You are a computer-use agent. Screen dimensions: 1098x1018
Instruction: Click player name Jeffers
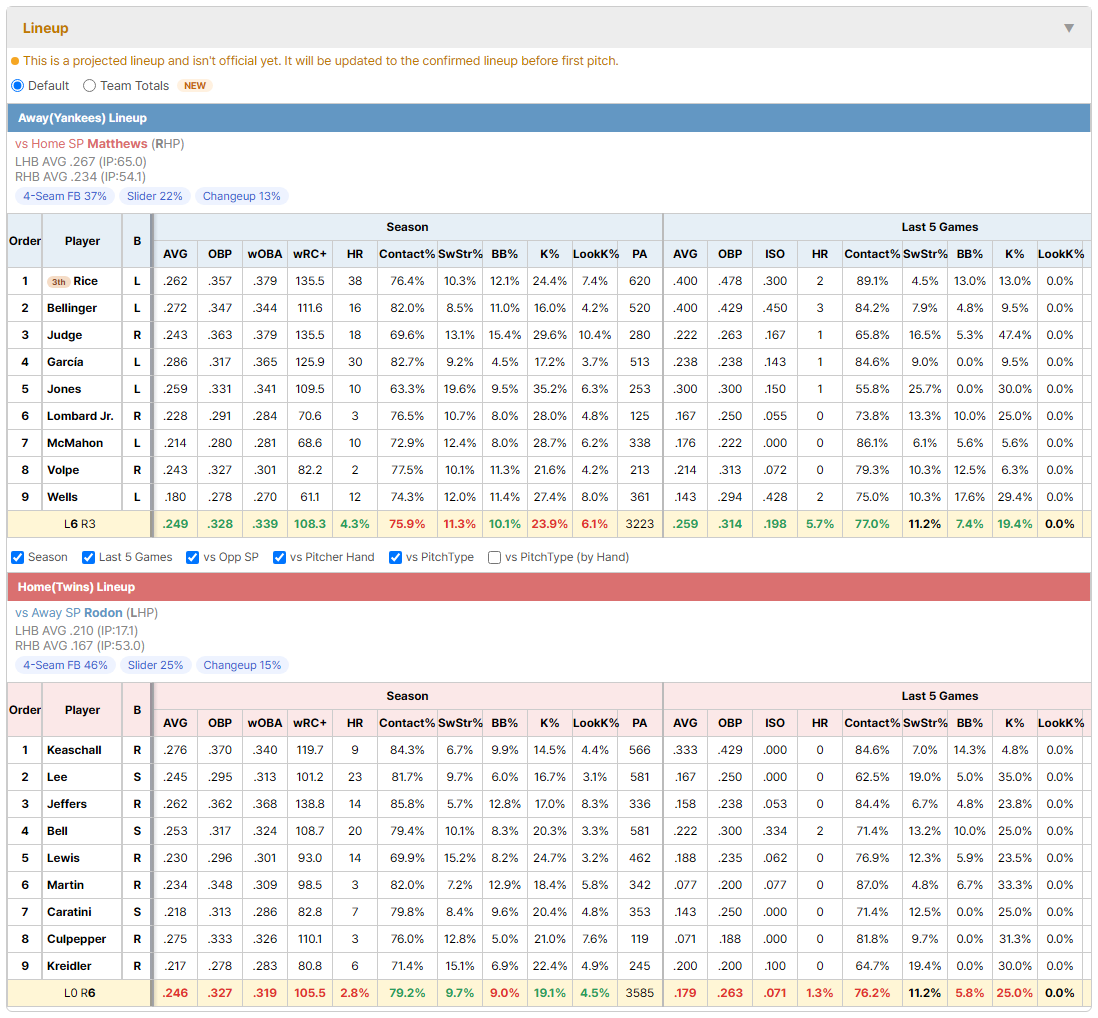(x=67, y=804)
